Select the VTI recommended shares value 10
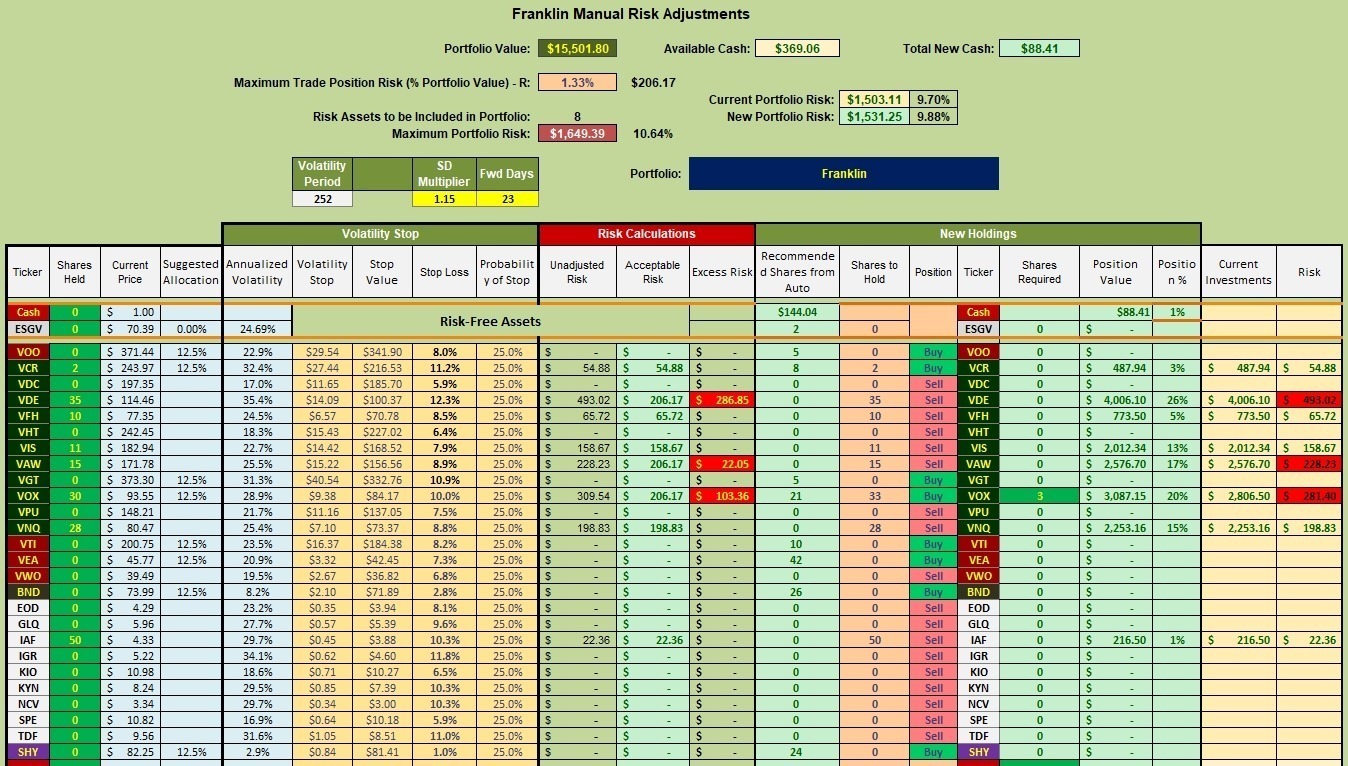Viewport: 1348px width, 766px height. (797, 544)
